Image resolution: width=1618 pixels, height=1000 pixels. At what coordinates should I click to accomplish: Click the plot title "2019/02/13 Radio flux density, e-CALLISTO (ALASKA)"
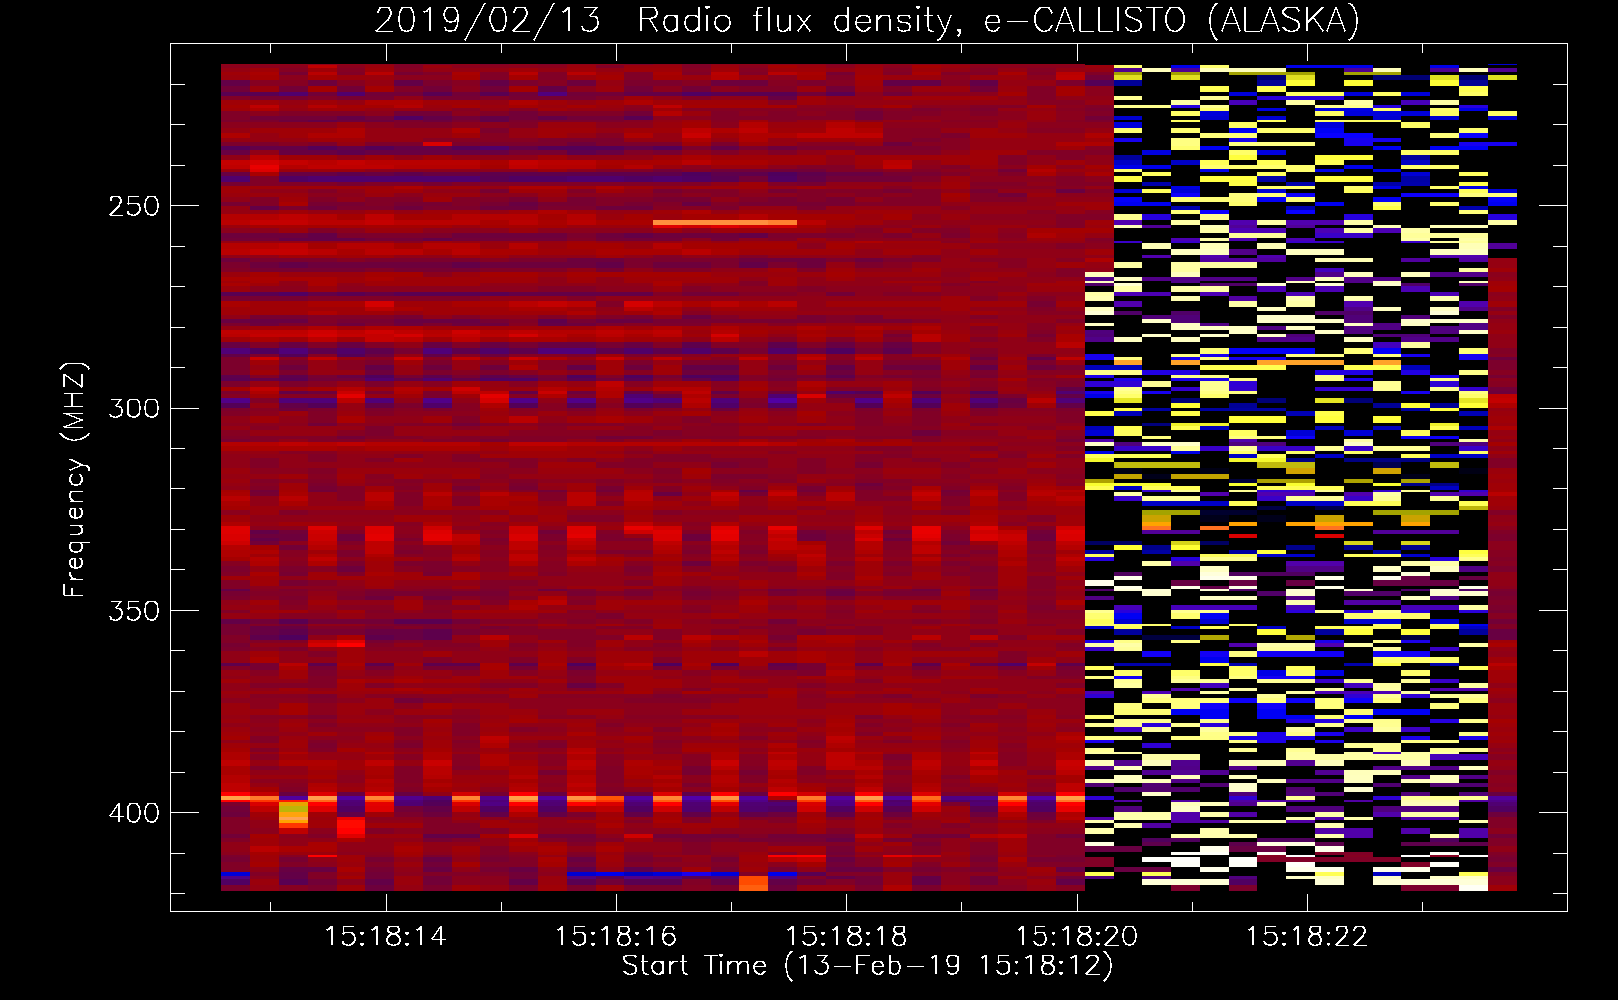tap(867, 20)
